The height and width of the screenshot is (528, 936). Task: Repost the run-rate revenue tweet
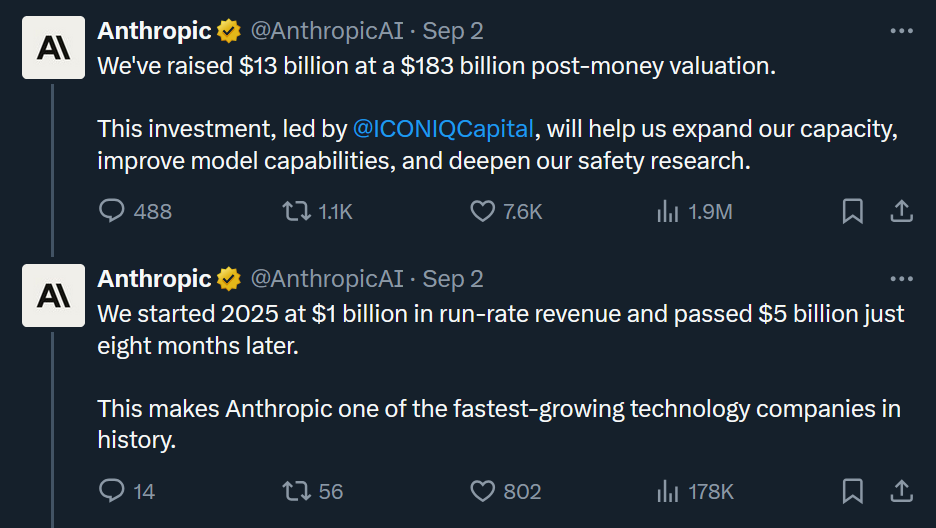(x=295, y=491)
